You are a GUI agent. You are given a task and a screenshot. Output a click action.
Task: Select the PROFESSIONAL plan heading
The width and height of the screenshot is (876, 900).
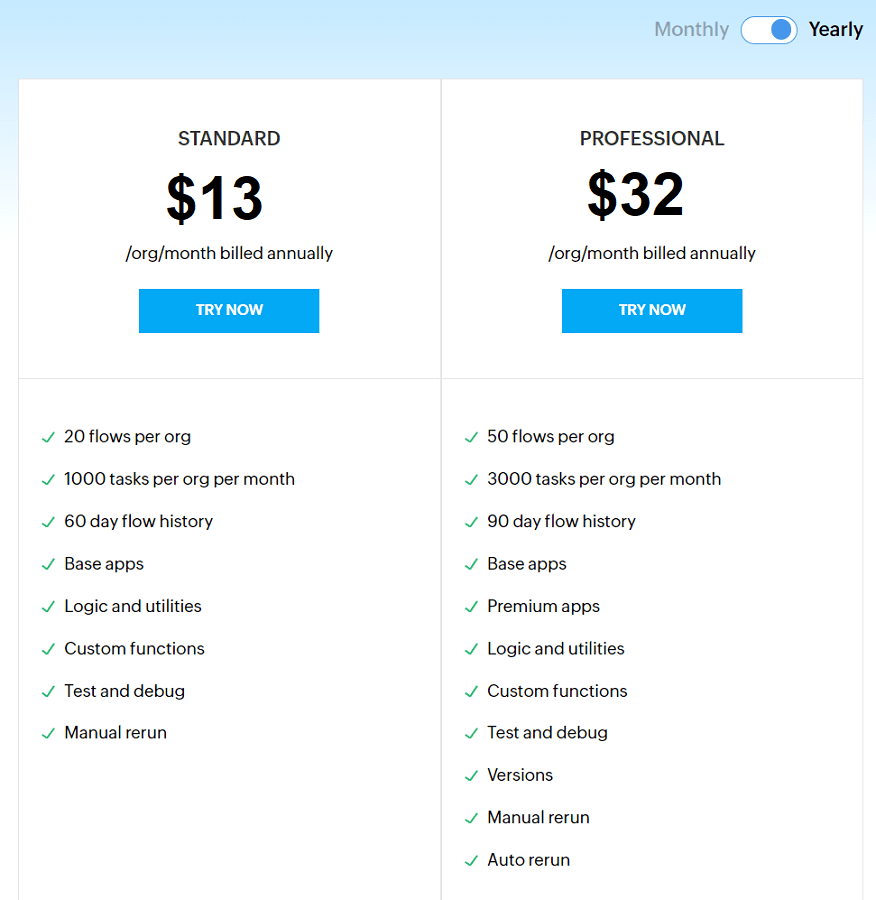pos(651,138)
